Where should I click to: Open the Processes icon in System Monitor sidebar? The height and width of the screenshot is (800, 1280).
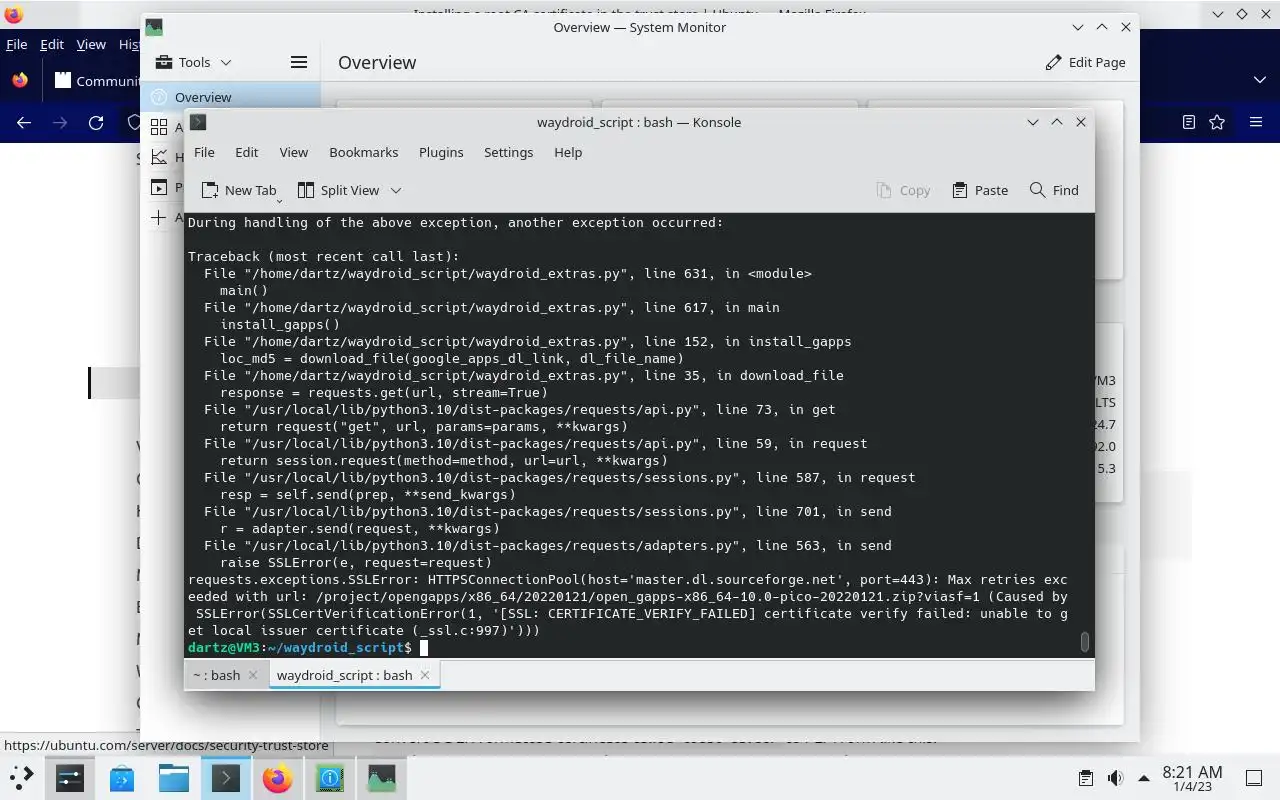point(159,187)
